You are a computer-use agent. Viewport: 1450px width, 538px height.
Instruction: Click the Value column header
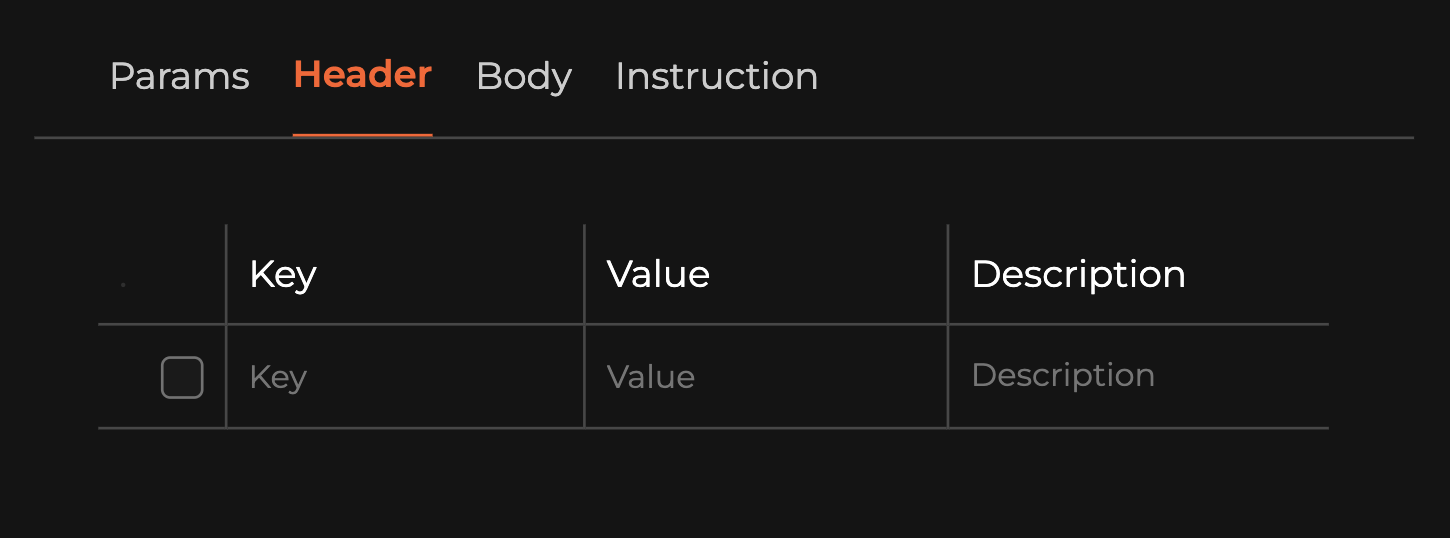point(658,274)
